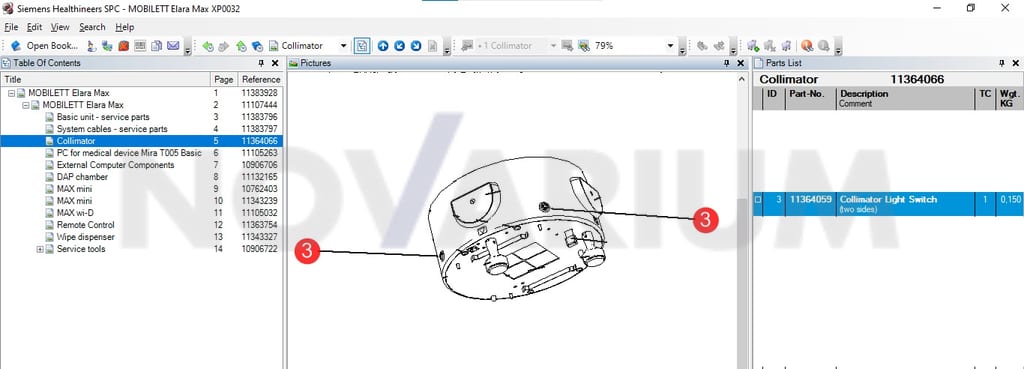Select System cables - service parts
This screenshot has width=1024, height=369.
(112, 129)
